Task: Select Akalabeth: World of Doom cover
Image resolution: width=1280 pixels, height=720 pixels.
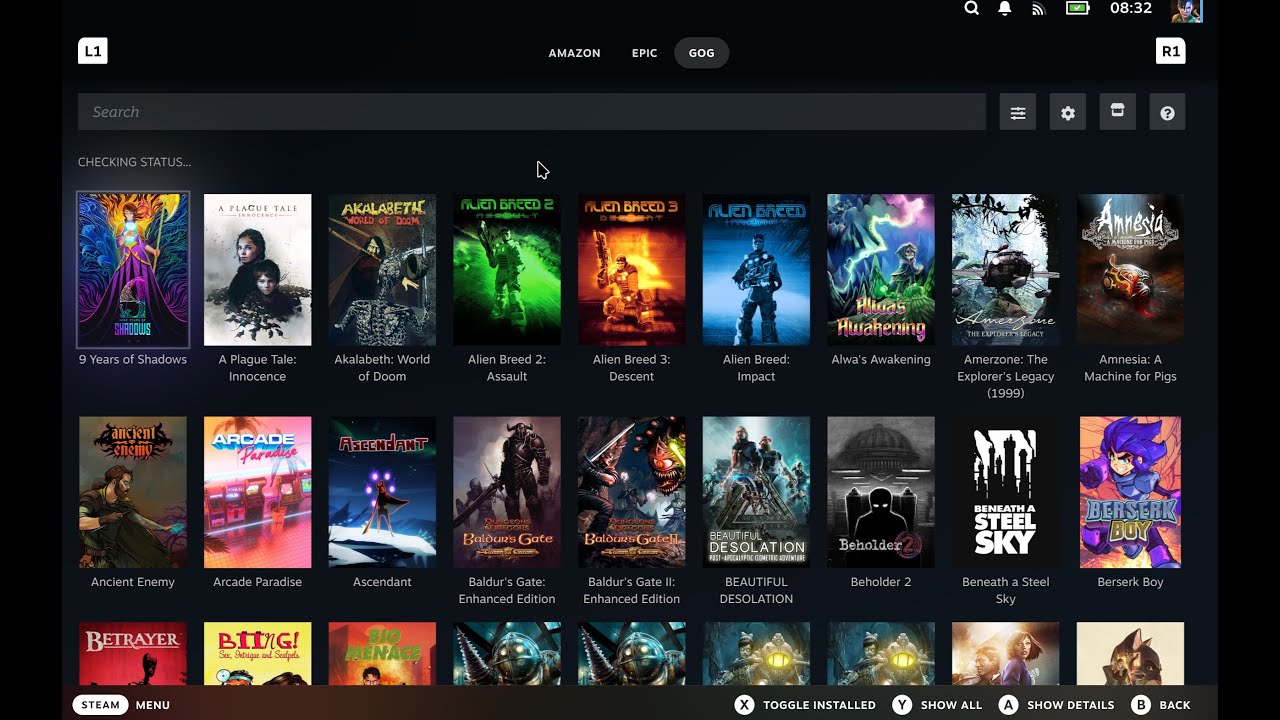Action: click(x=382, y=270)
